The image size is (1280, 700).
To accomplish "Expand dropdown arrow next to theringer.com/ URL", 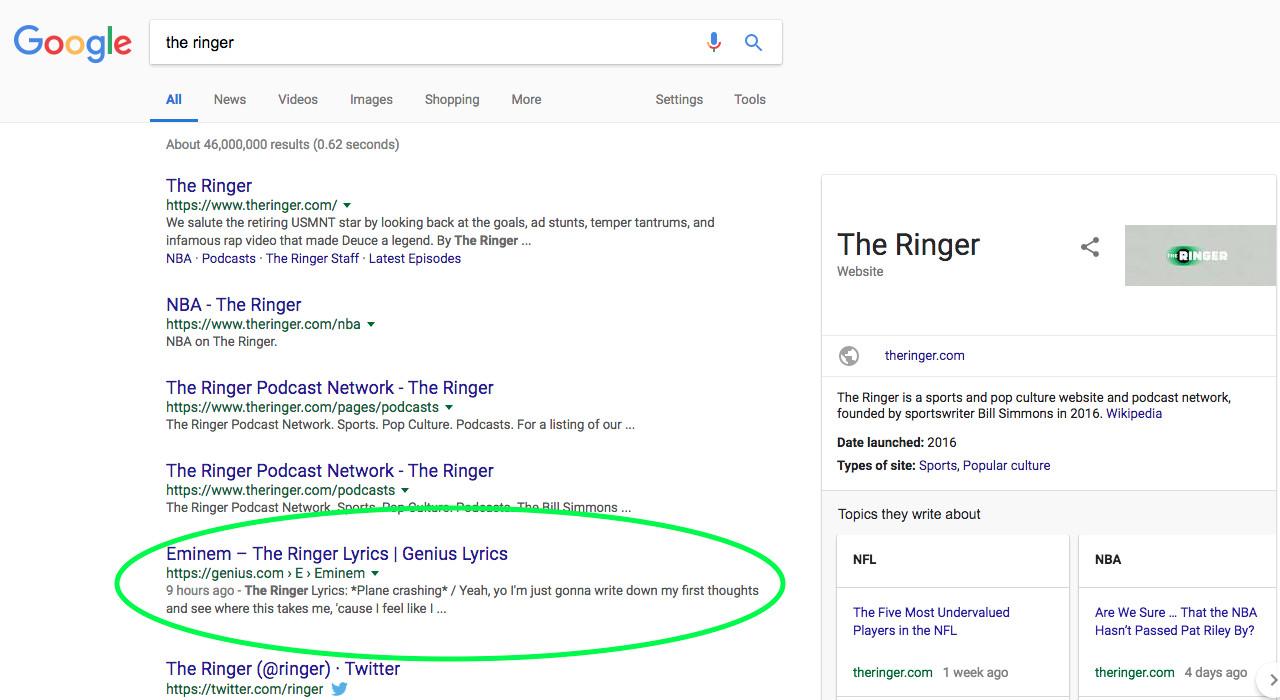I will (x=347, y=205).
